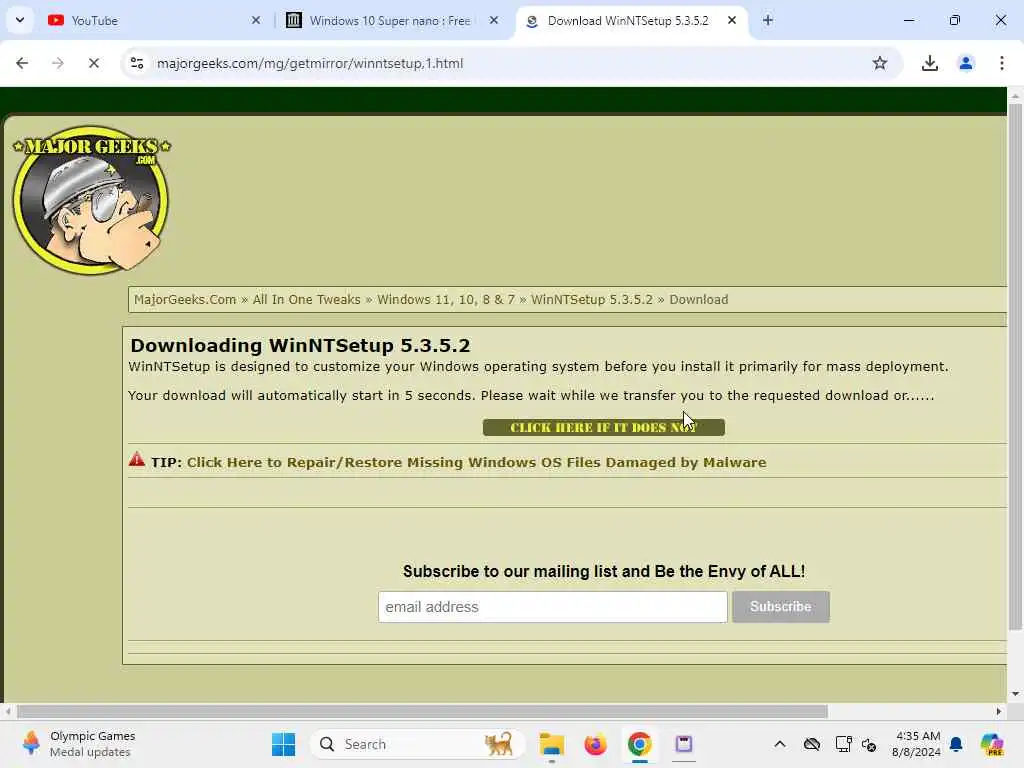Open the Chrome downloads panel
Screen dimensions: 1024x768
pos(929,63)
